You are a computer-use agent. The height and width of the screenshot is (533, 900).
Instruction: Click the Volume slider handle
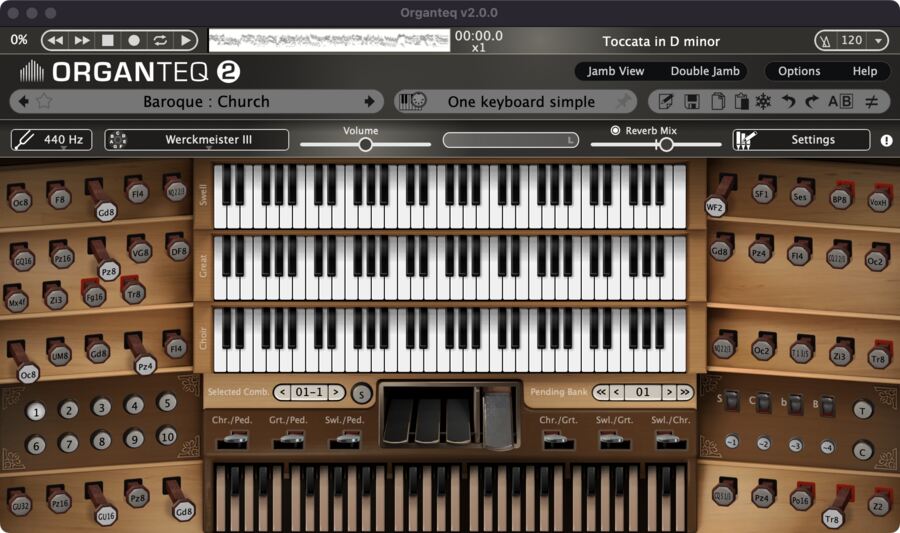tap(365, 144)
